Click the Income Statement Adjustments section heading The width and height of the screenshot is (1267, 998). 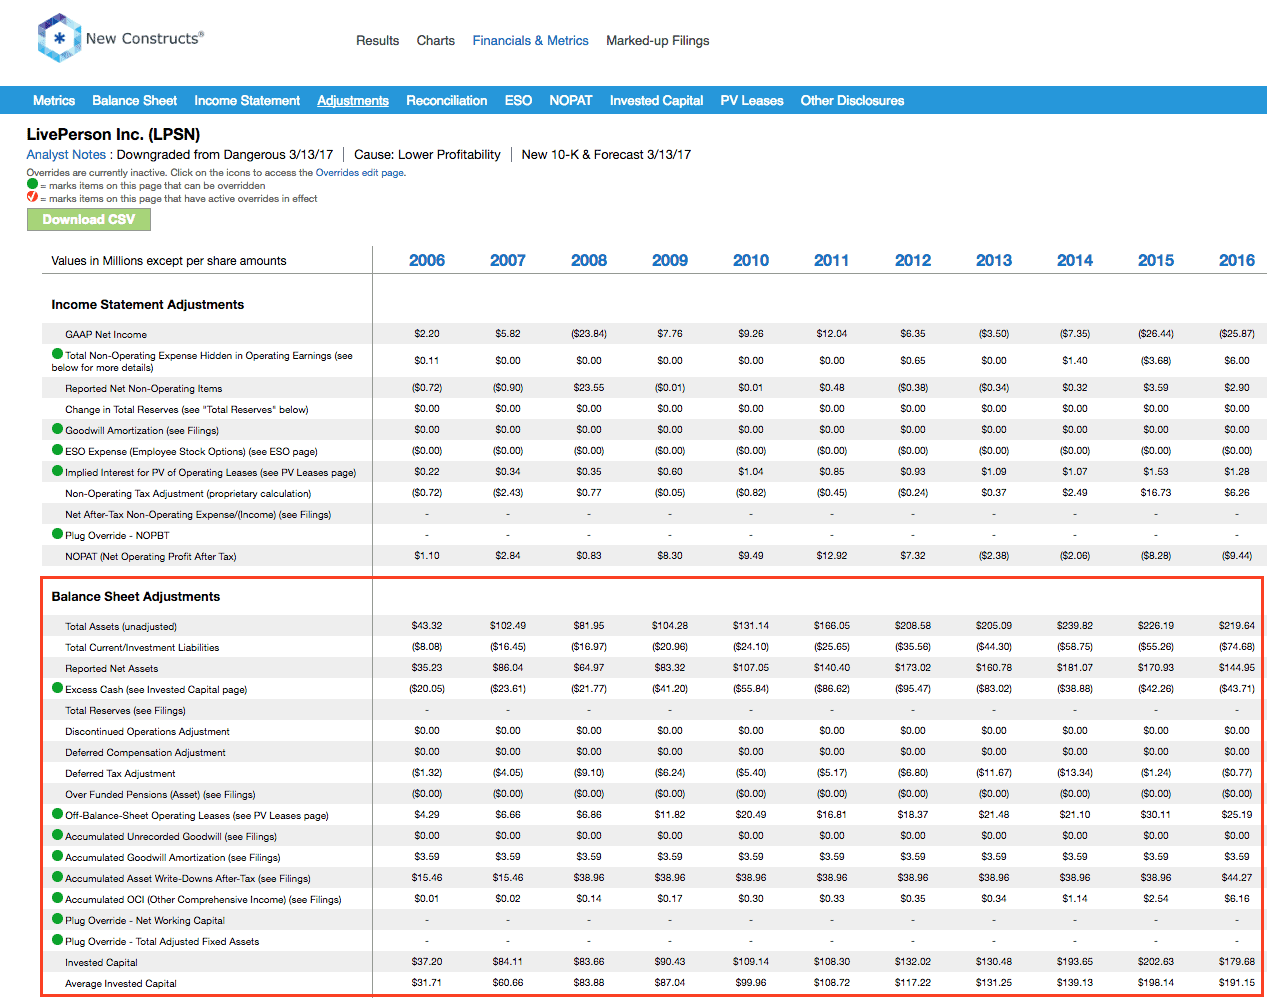point(148,304)
